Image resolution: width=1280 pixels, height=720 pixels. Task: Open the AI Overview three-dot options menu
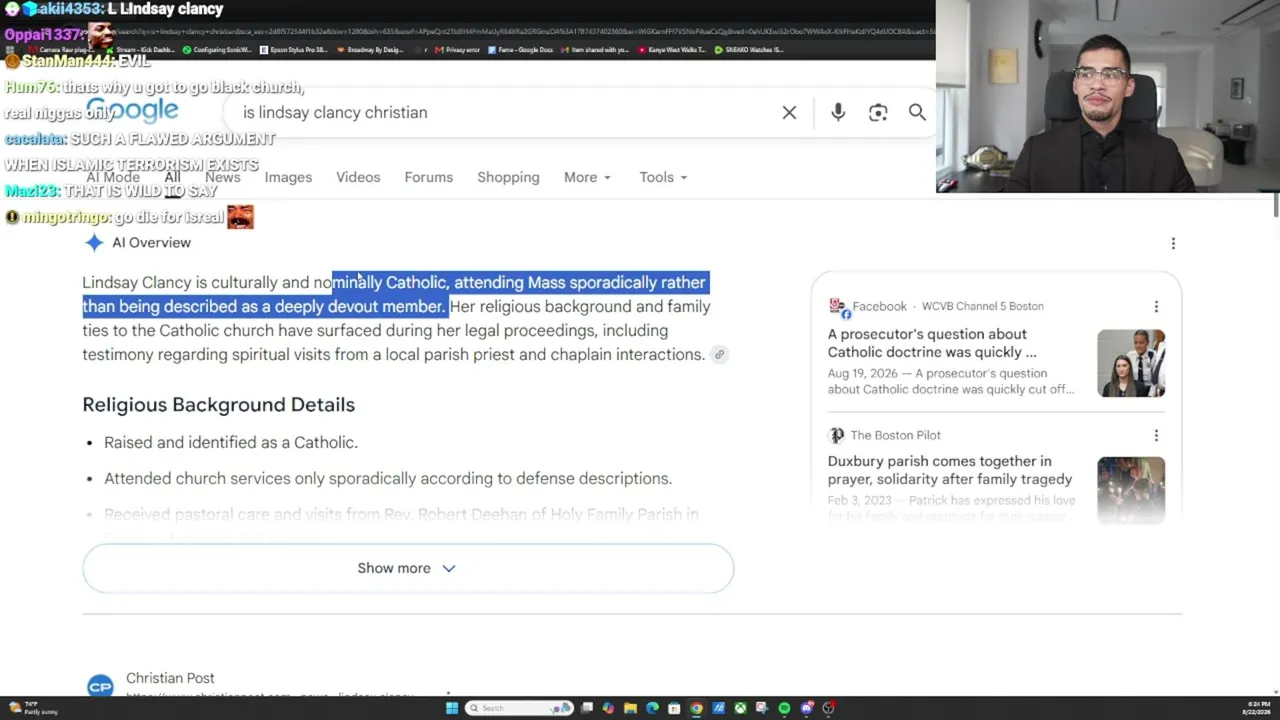coord(1173,243)
